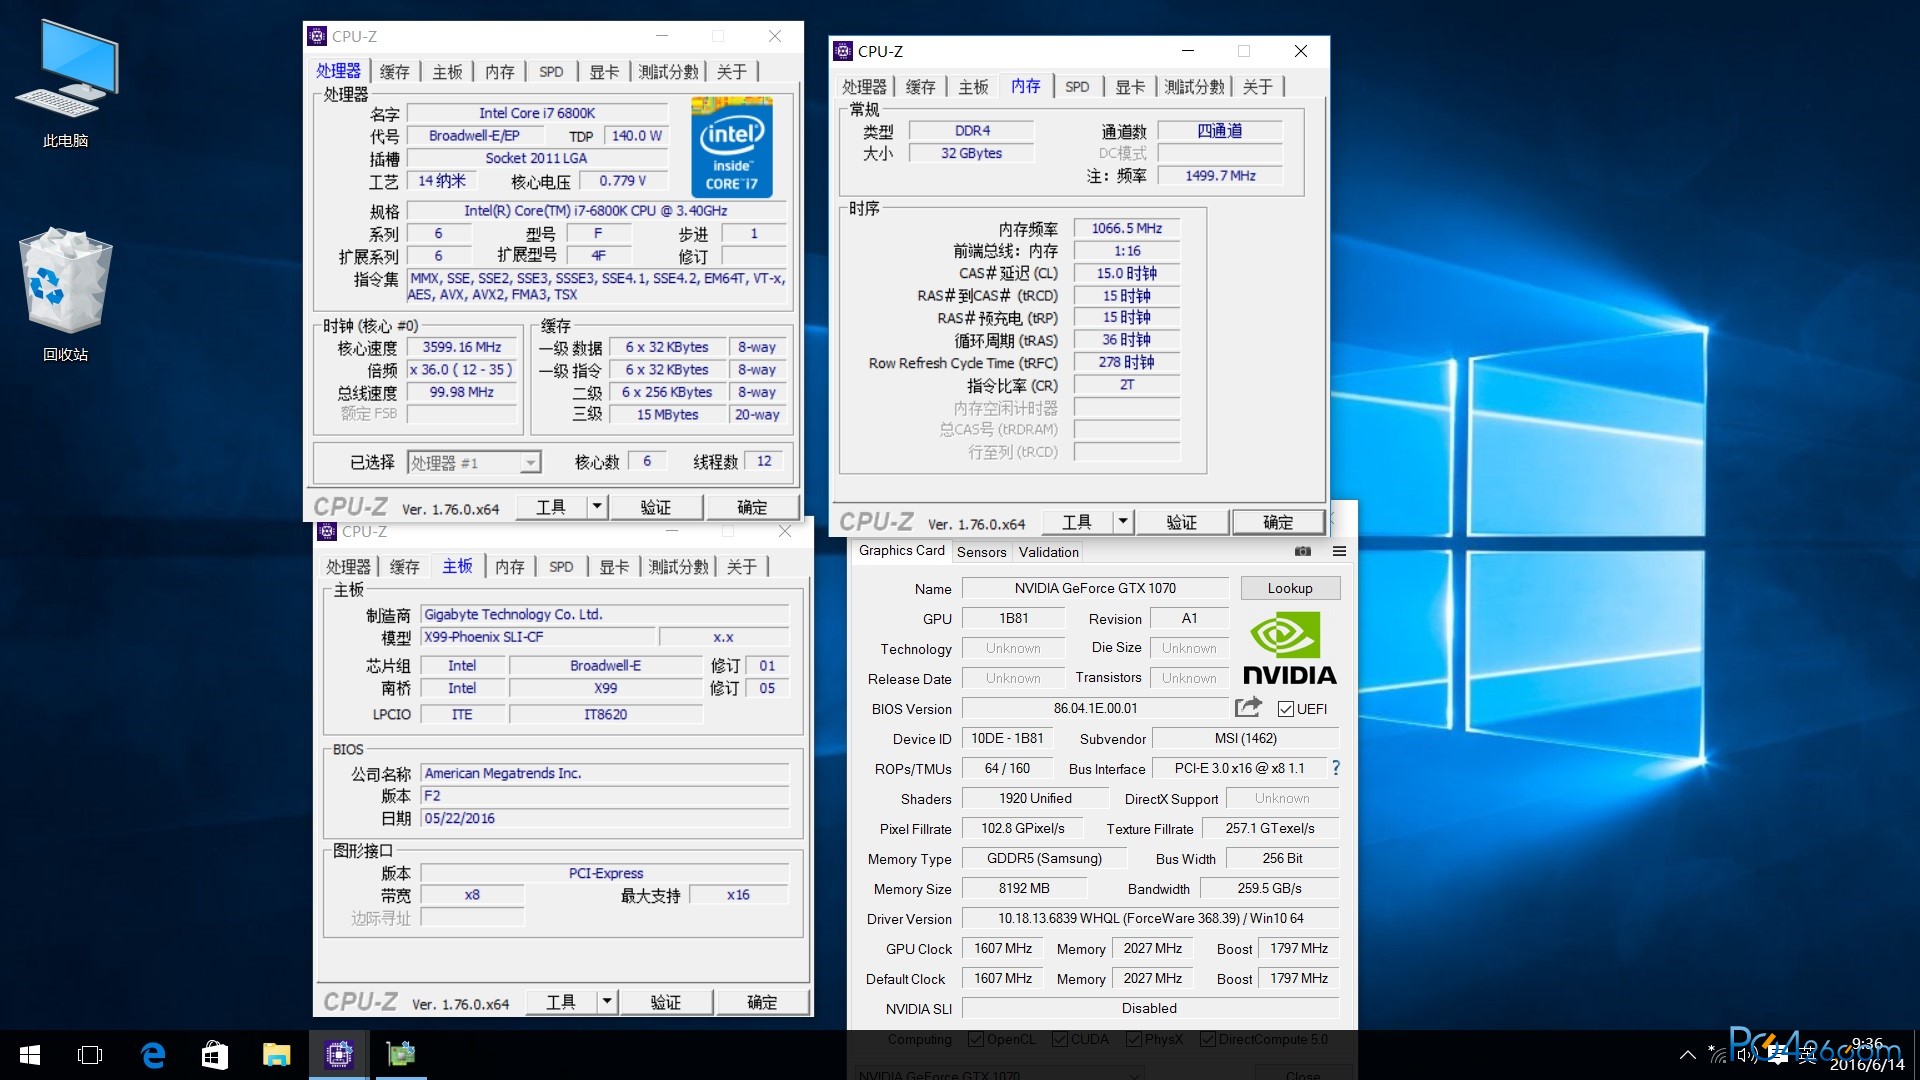Select the Graphics Card tab in GPU-Z
Viewport: 1920px width, 1080px height.
coord(901,551)
